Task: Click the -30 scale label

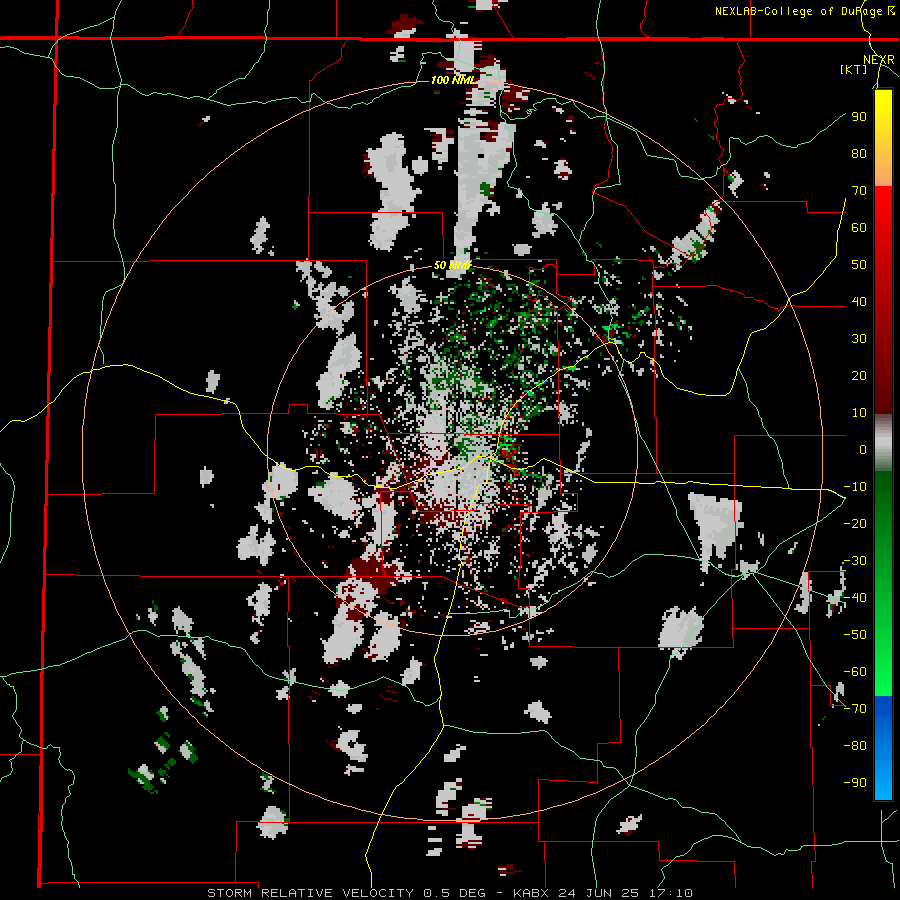Action: 855,561
